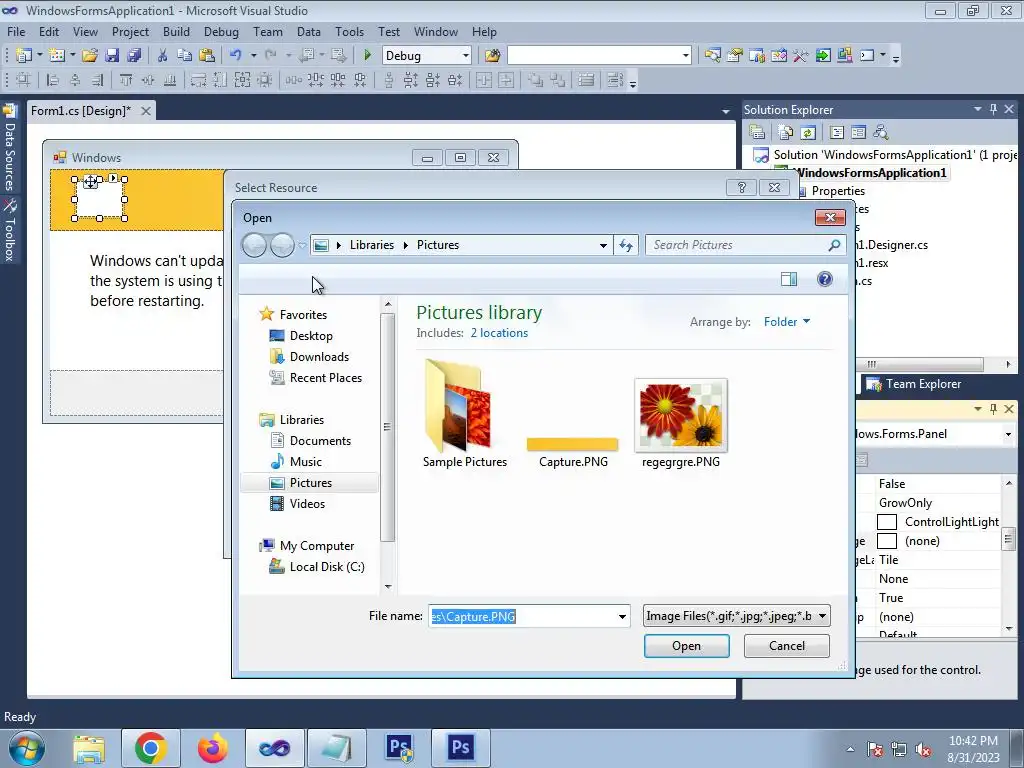Click the Align Tops layout icon
This screenshot has width=1024, height=768.
[x=125, y=80]
